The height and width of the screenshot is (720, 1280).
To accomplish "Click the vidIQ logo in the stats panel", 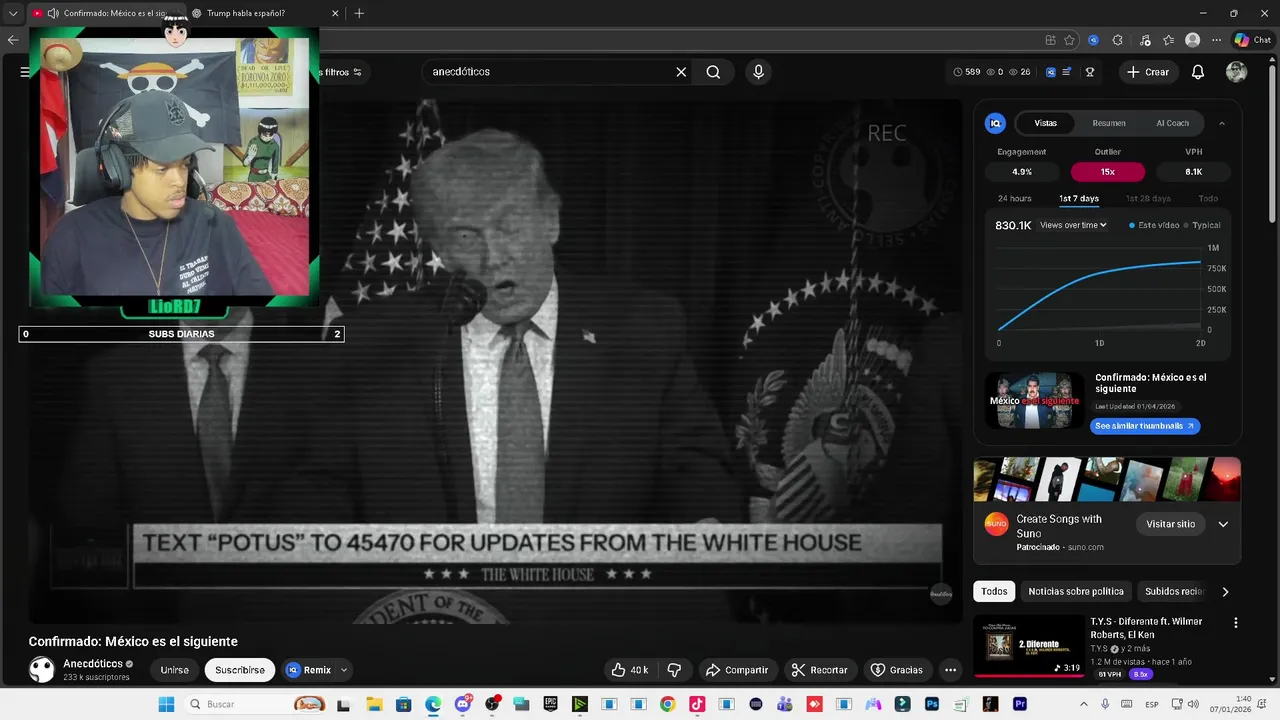I will point(995,123).
